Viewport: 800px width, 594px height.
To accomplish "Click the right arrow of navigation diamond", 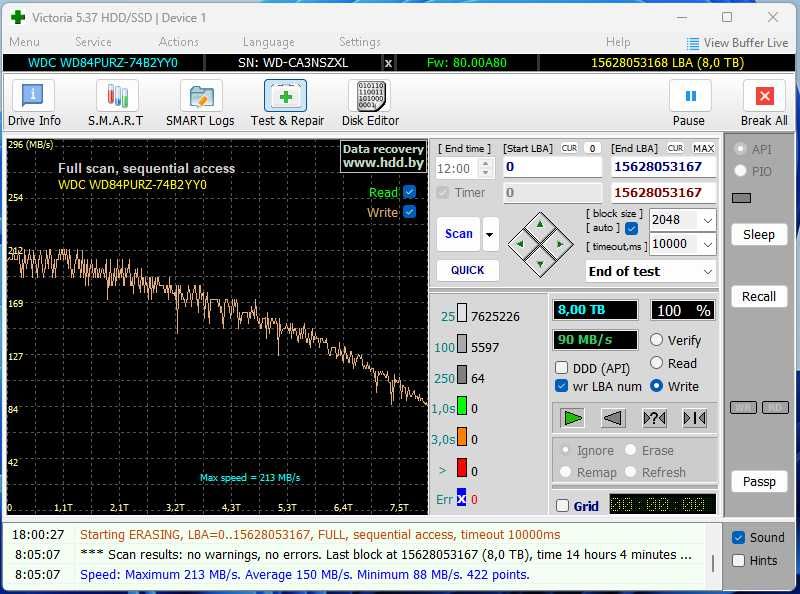I will pyautogui.click(x=560, y=244).
